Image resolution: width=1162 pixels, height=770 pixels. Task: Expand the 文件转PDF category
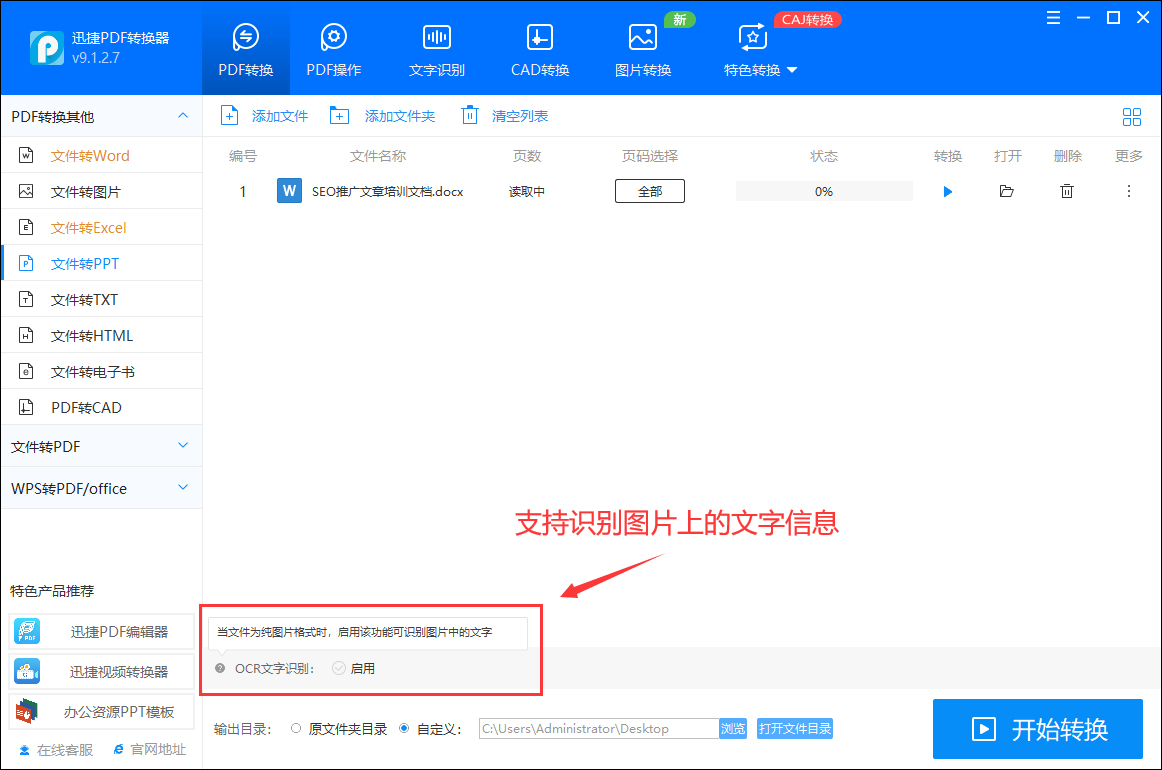pyautogui.click(x=100, y=446)
